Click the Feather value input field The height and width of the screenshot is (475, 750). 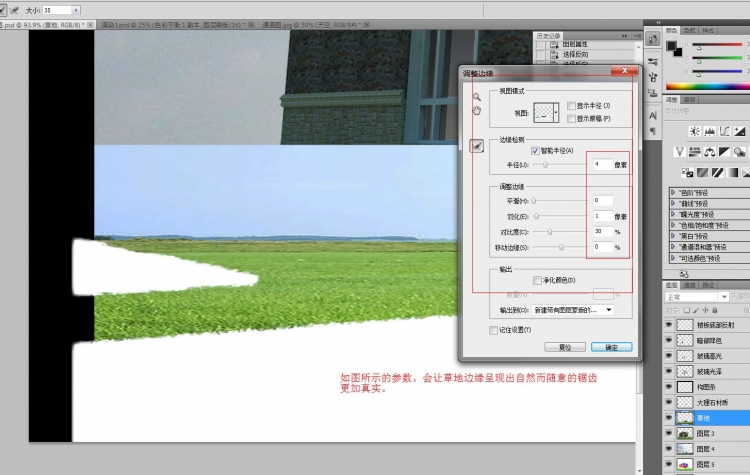[x=603, y=216]
